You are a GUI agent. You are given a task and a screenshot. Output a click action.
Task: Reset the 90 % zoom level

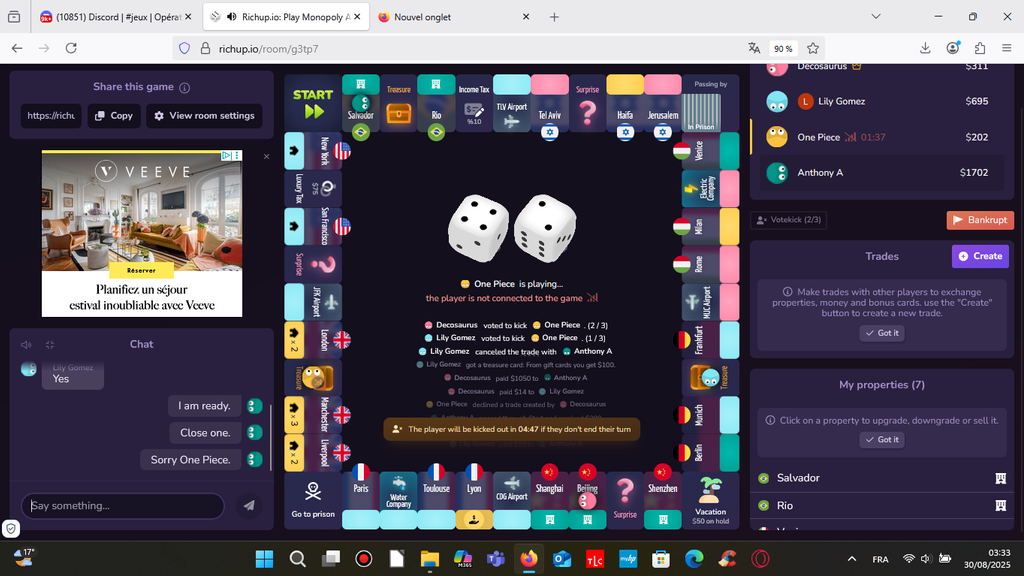783,48
